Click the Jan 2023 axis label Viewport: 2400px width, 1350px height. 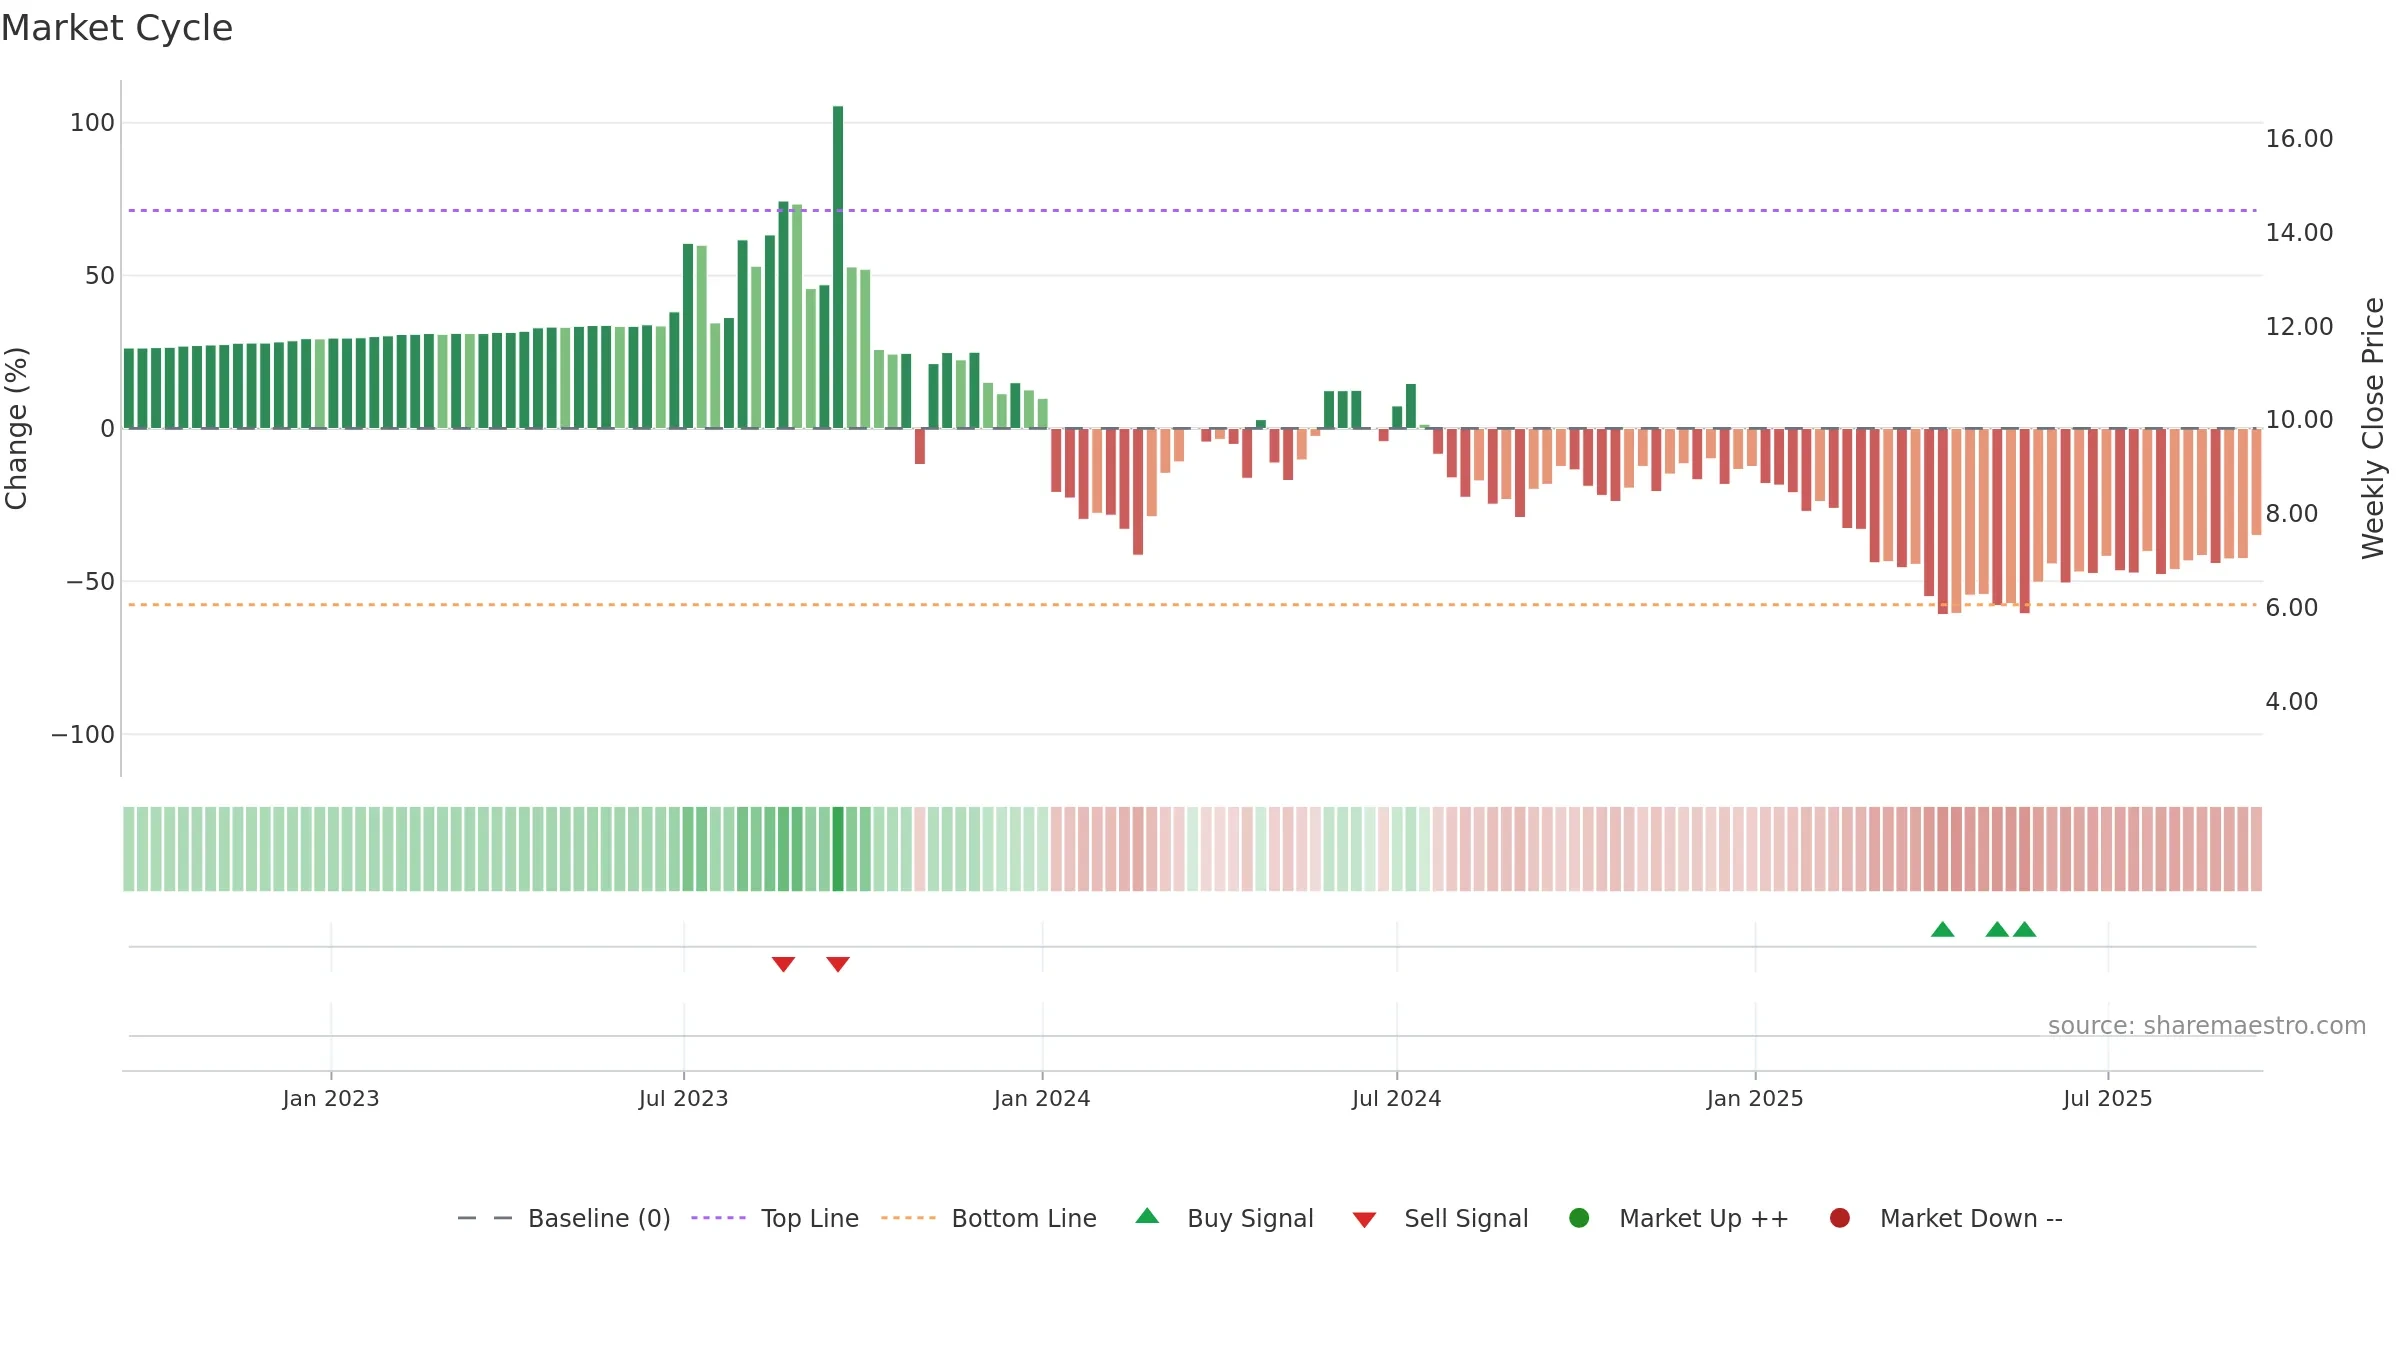(331, 1099)
